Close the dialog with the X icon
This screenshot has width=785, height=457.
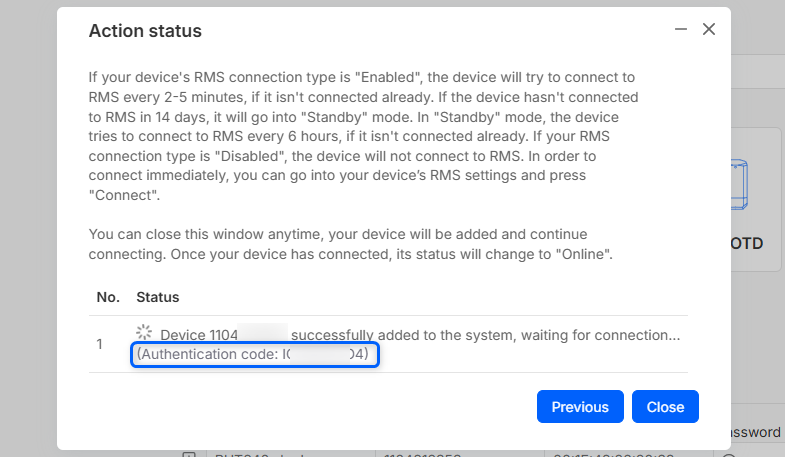709,30
